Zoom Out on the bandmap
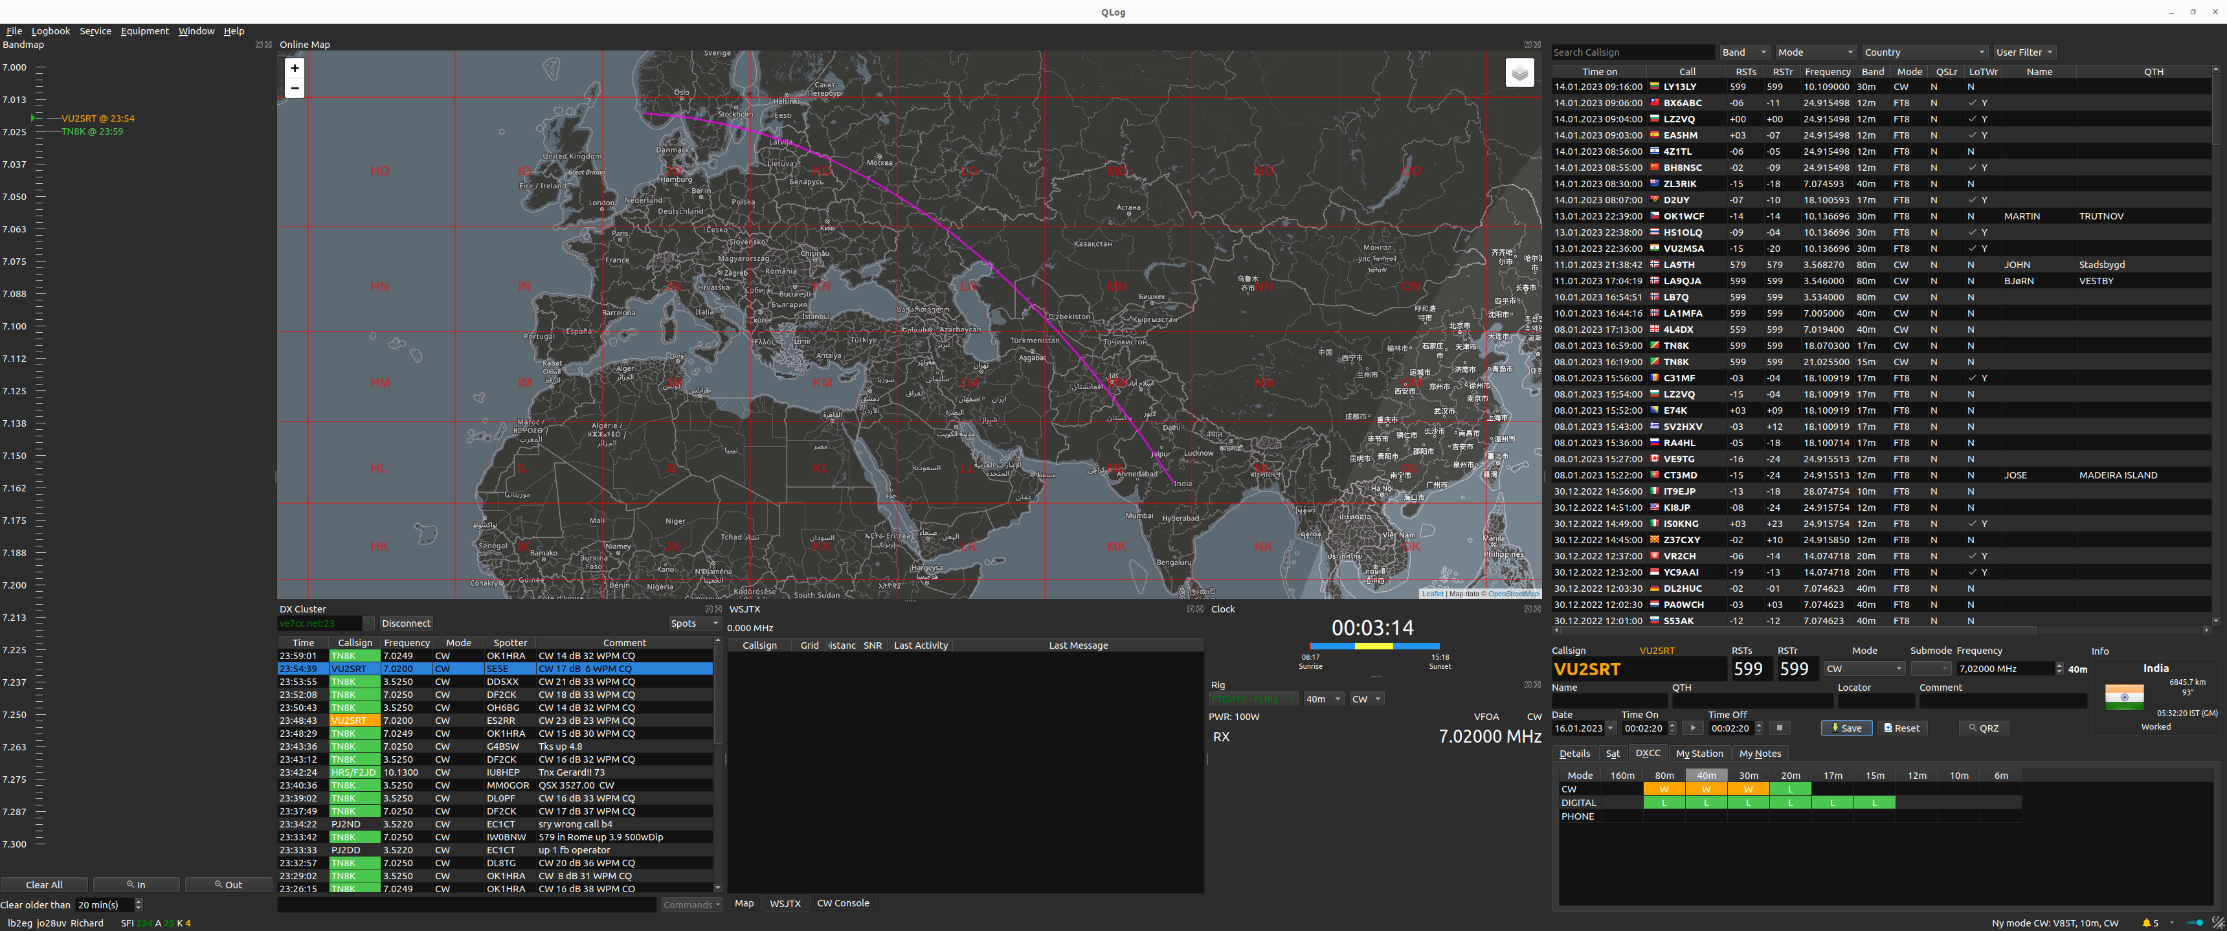The height and width of the screenshot is (931, 2227). [x=228, y=885]
